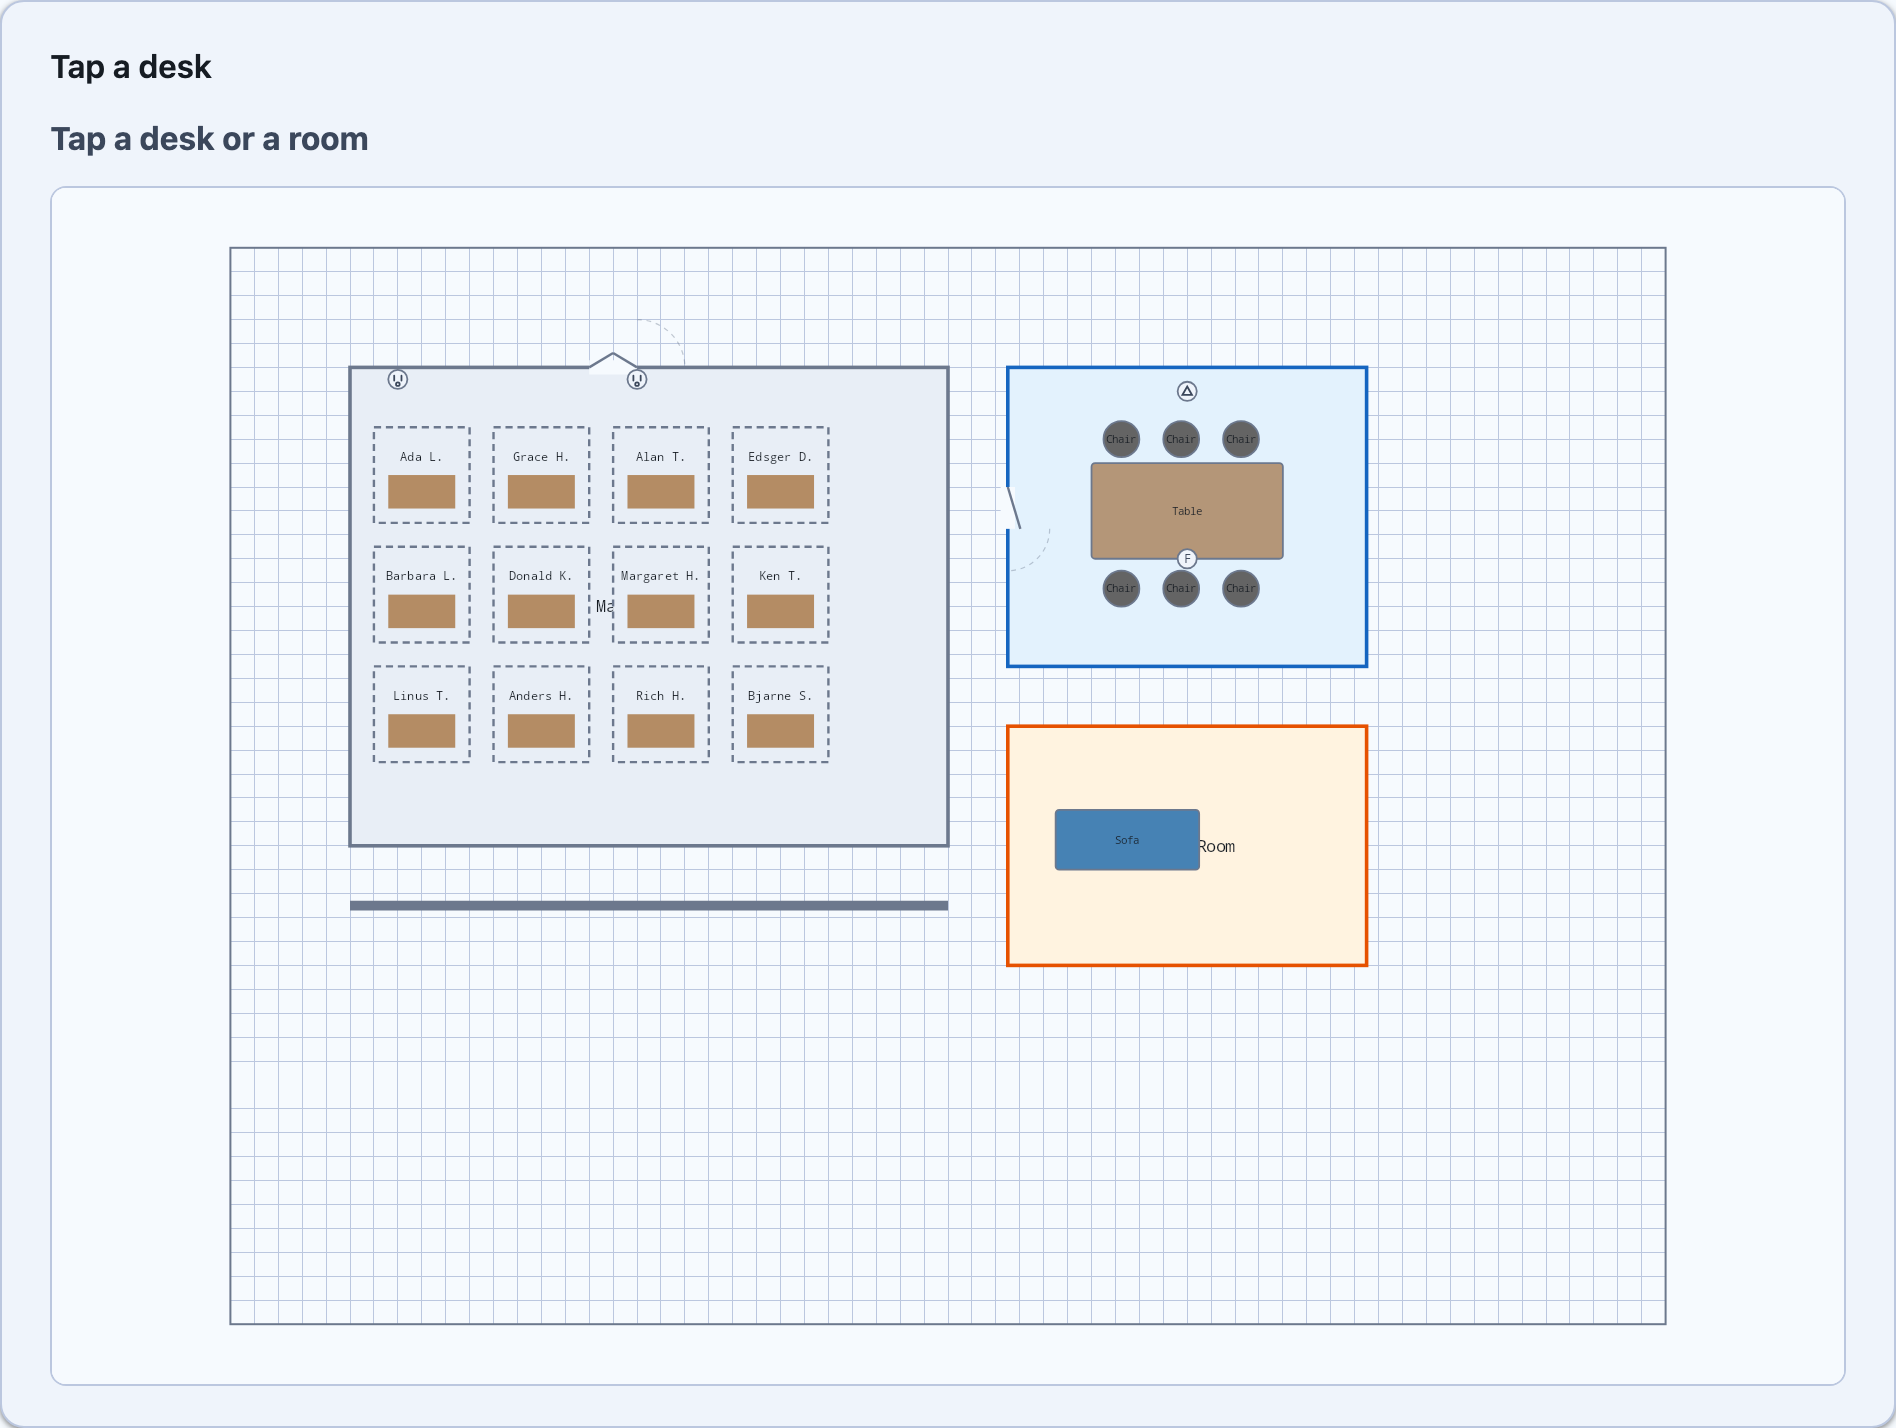Select Donald K.'s desk
Screen dimensions: 1896x1428
coord(541,594)
